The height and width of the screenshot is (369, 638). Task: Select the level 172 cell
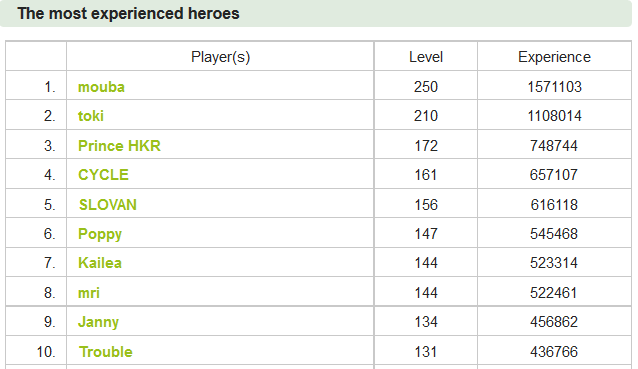426,146
